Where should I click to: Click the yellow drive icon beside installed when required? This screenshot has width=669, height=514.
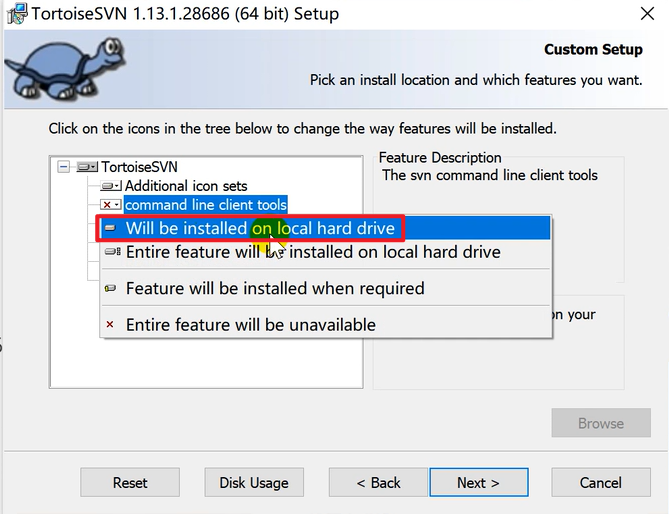coord(111,288)
